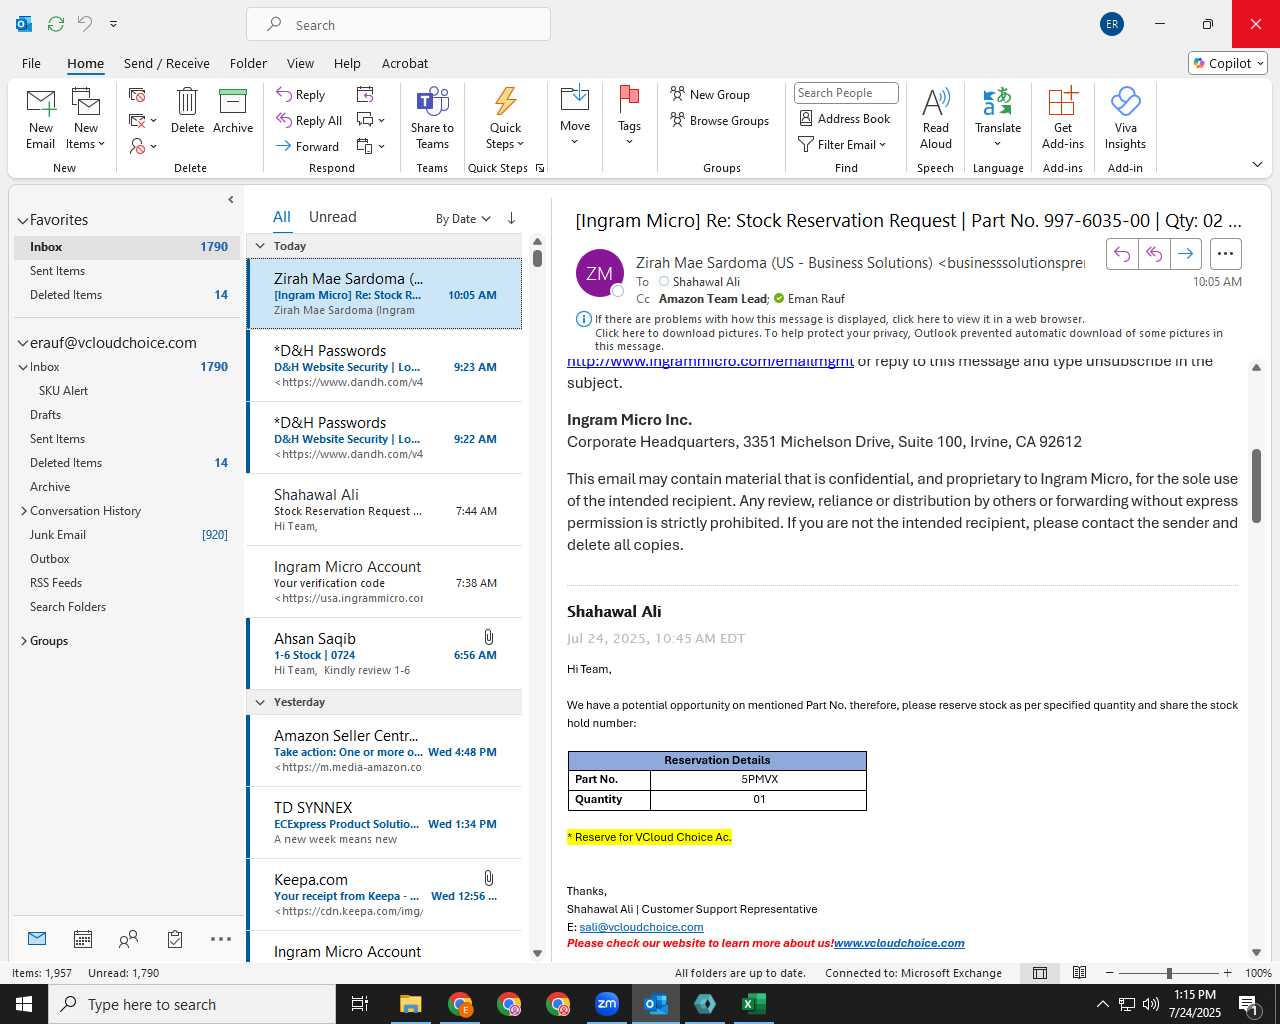This screenshot has height=1024, width=1280.
Task: Open the New Items menu
Action: click(86, 119)
